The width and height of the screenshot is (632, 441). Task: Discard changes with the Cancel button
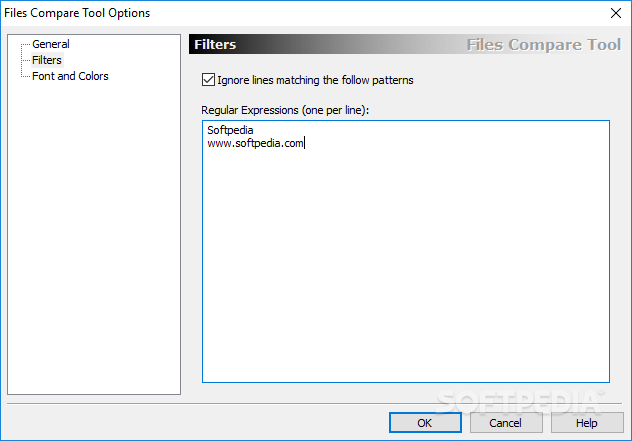[506, 422]
